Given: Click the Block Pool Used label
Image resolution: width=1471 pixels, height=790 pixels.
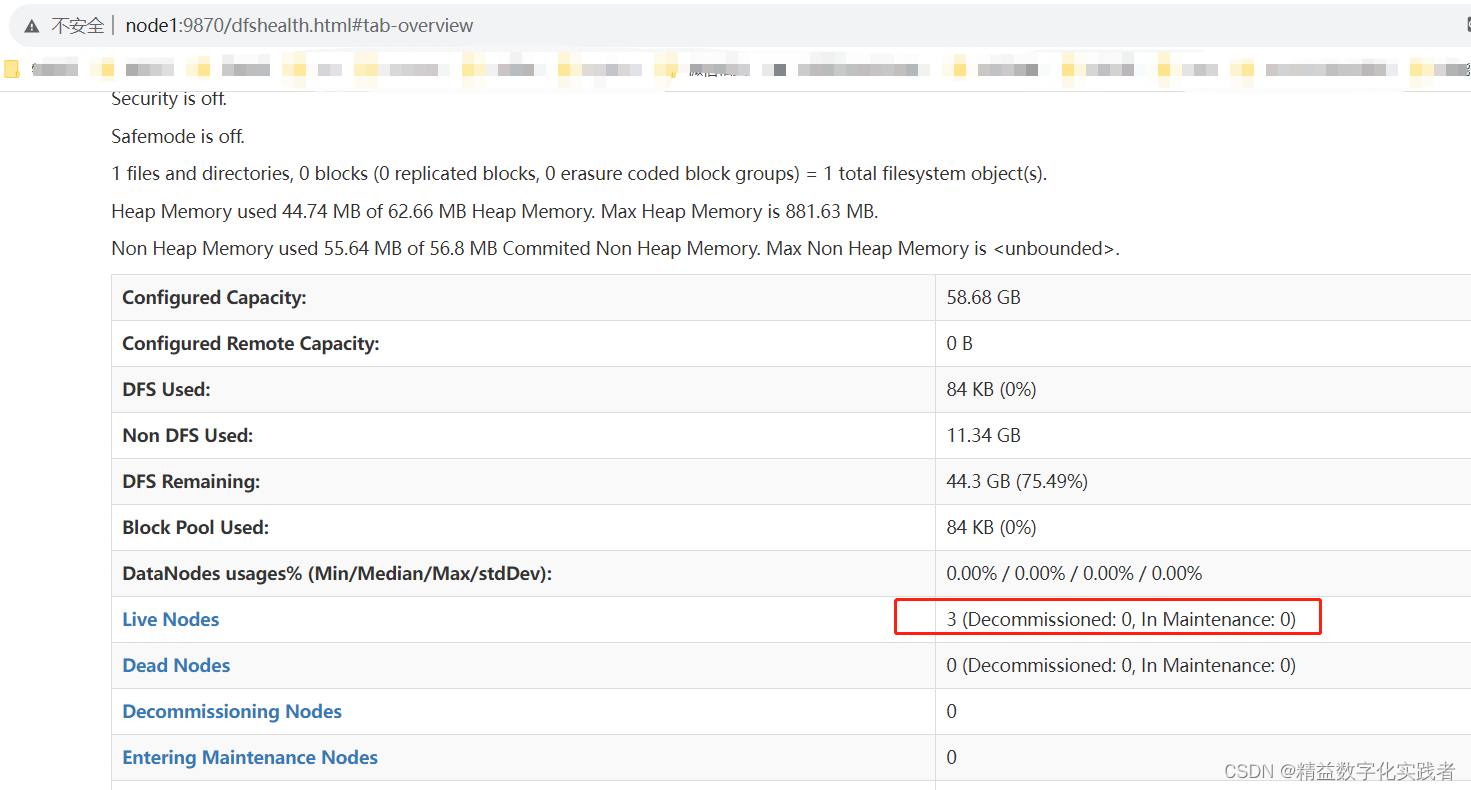Looking at the screenshot, I should click(x=196, y=527).
